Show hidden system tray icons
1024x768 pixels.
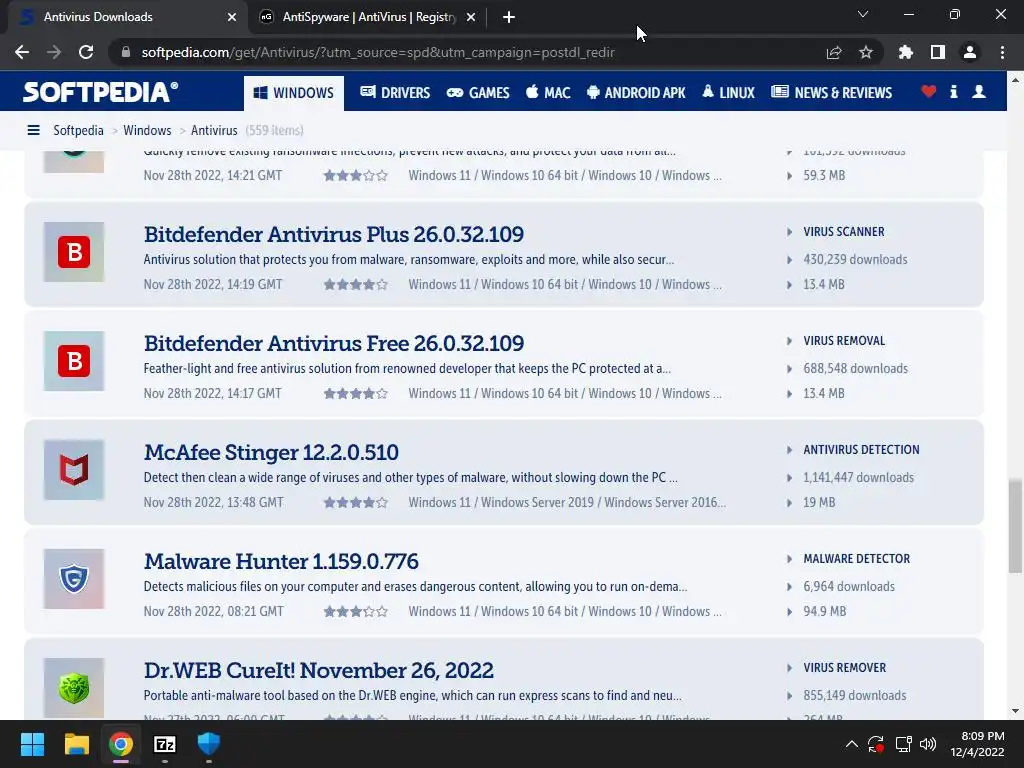(852, 744)
